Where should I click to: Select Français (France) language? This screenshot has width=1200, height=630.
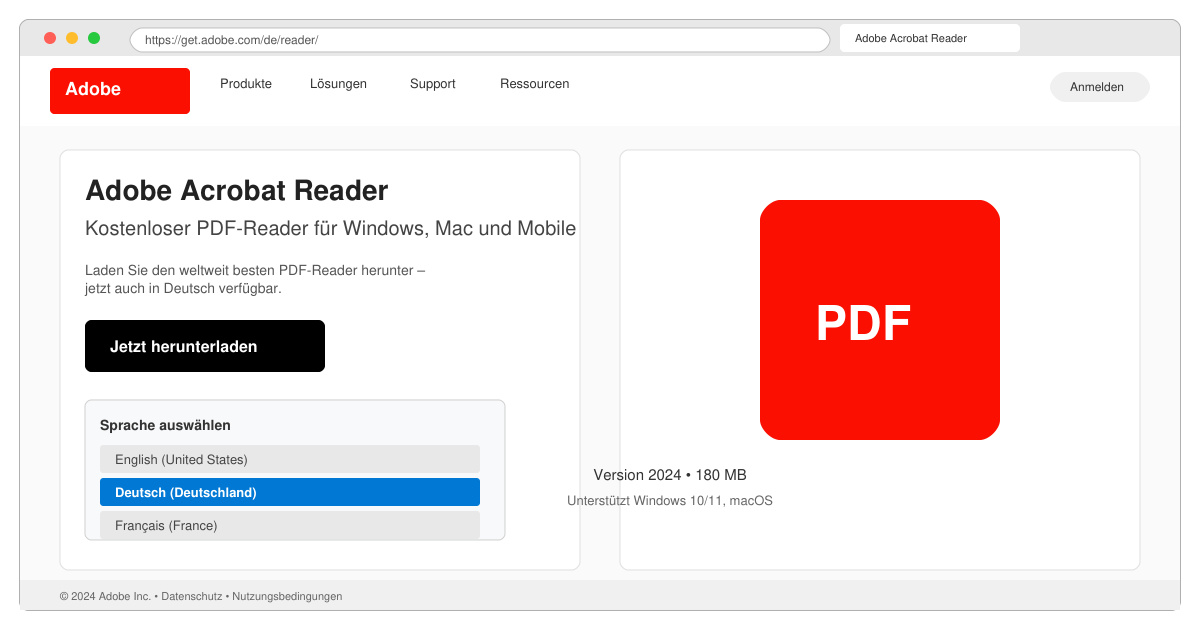pyautogui.click(x=290, y=525)
